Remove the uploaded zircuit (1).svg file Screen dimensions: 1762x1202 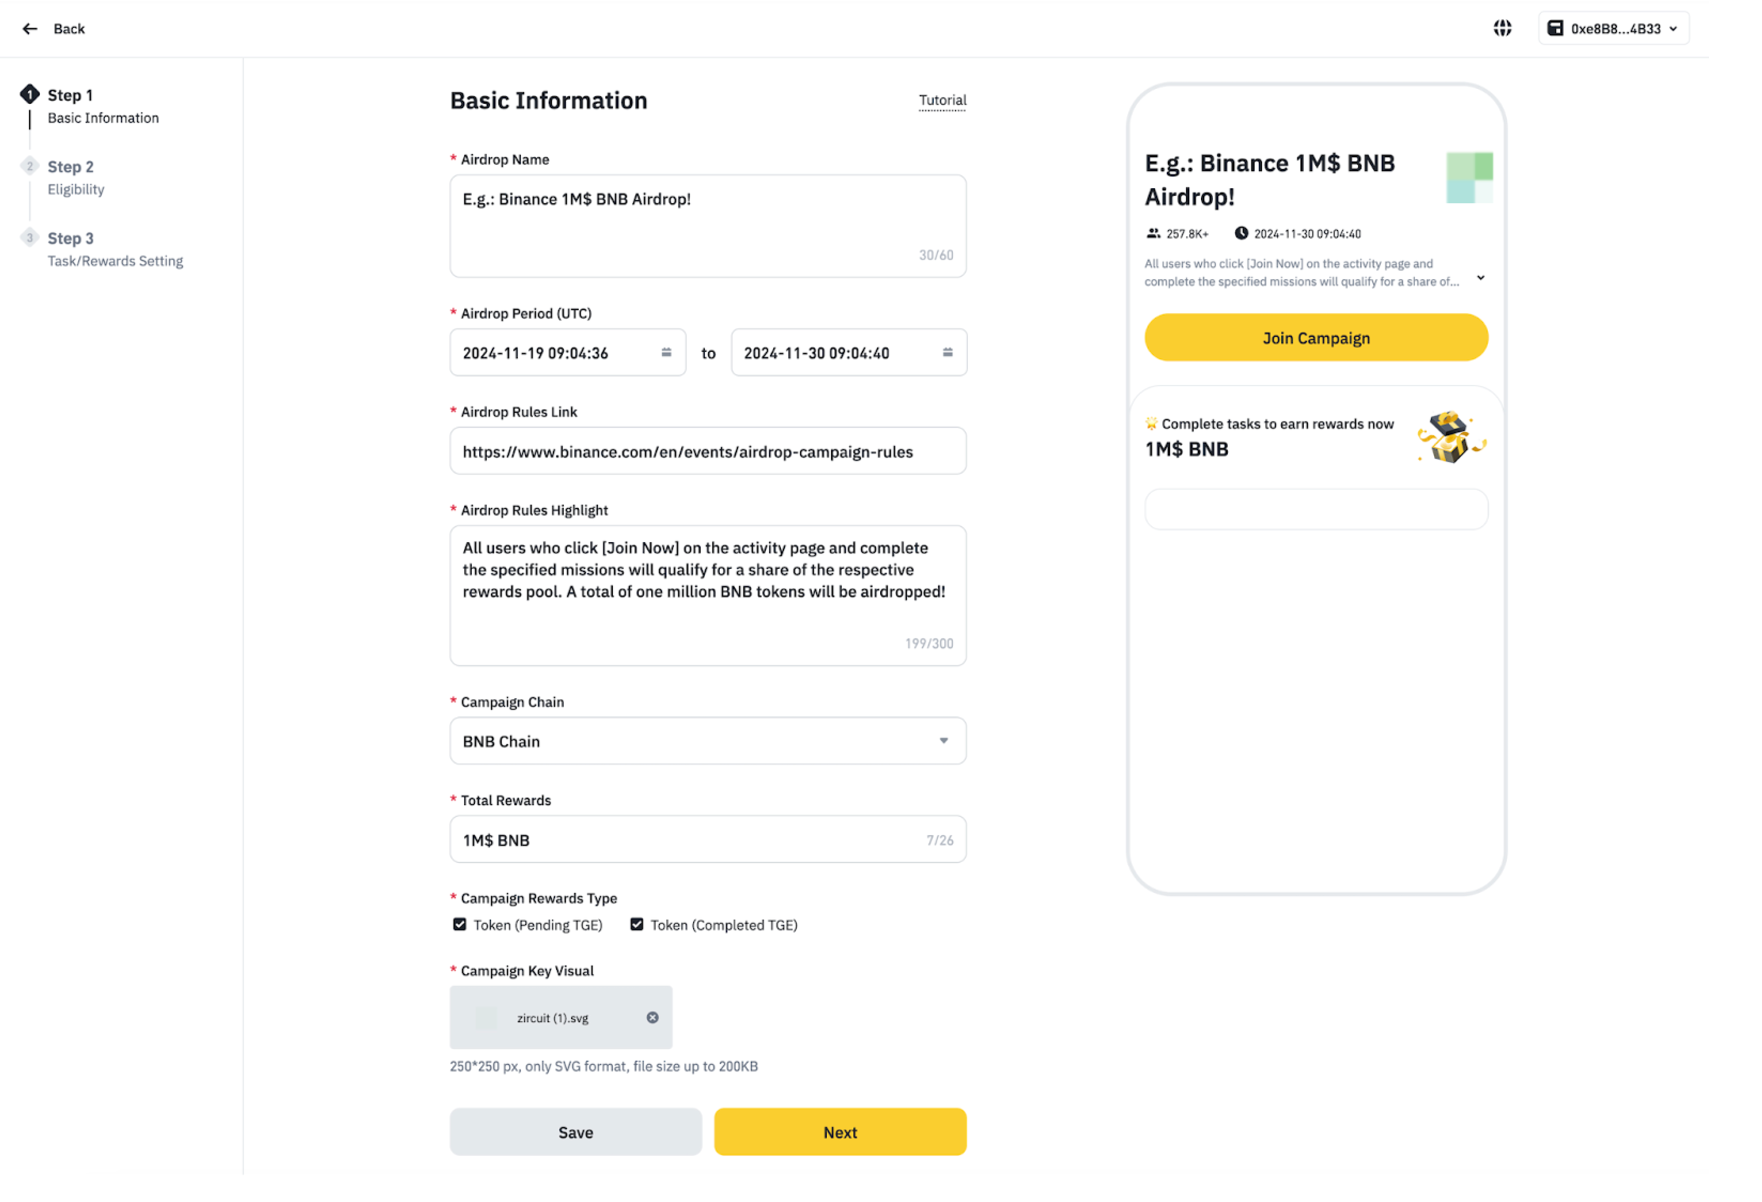[653, 1017]
